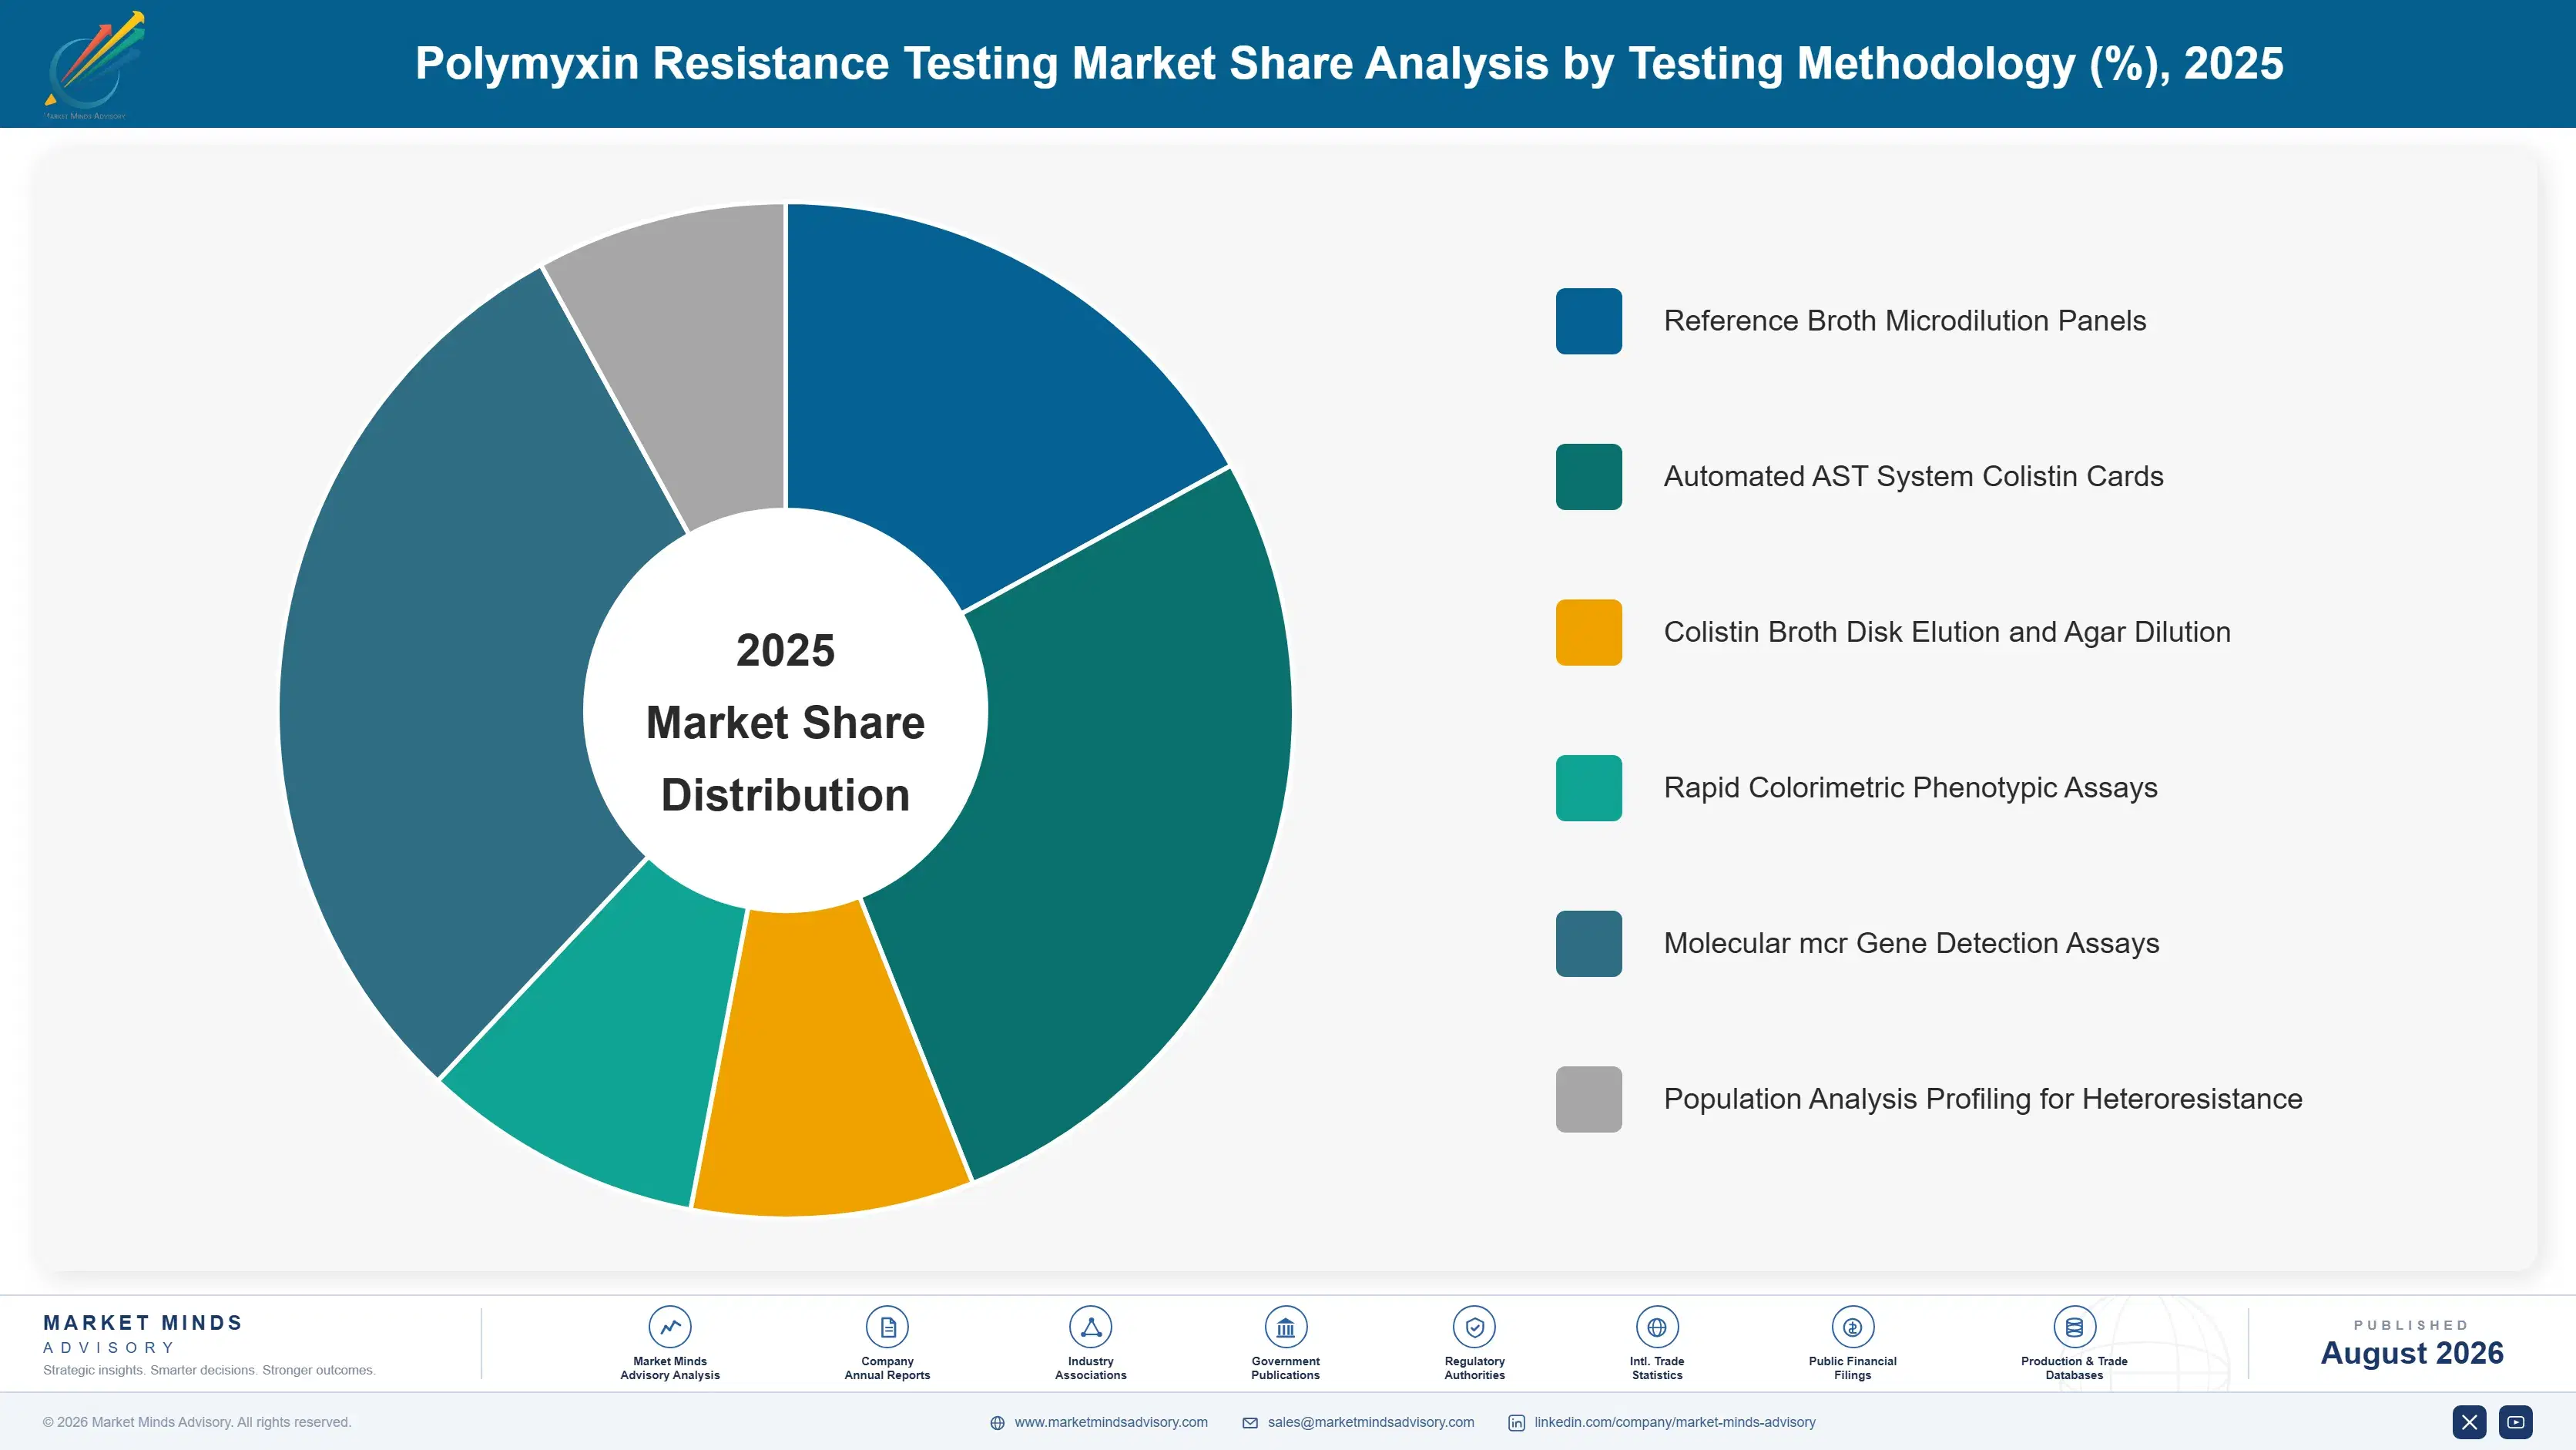The width and height of the screenshot is (2576, 1450).
Task: Select legend label Reference Broth Microdilution Panels
Action: [x=1904, y=321]
